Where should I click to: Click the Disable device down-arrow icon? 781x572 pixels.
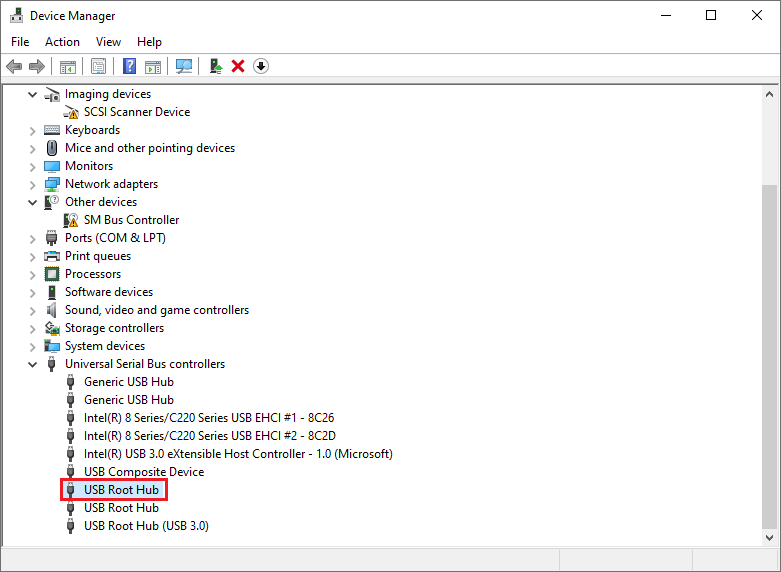(261, 66)
